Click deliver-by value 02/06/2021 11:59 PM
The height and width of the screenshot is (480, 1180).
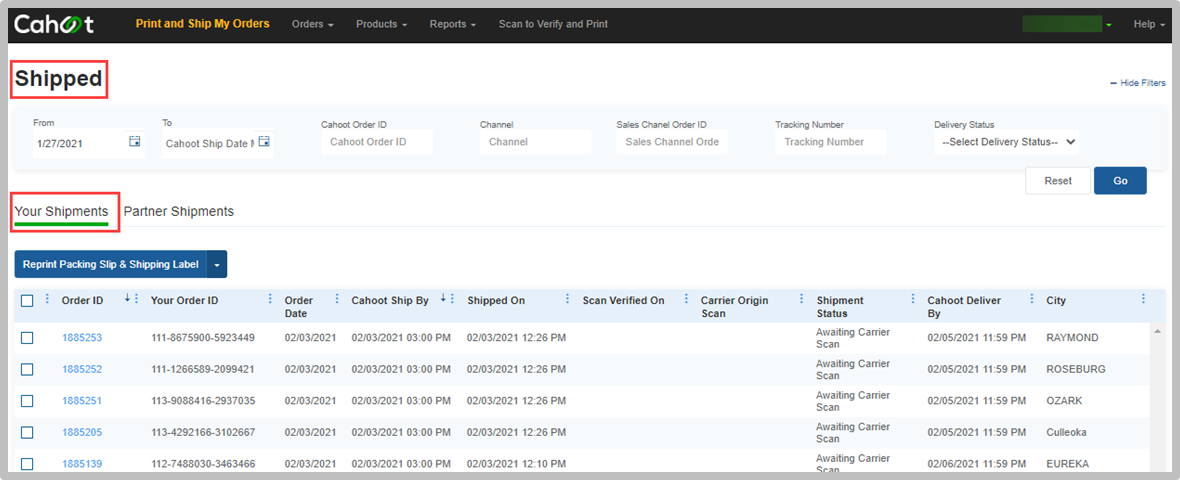[x=977, y=464]
